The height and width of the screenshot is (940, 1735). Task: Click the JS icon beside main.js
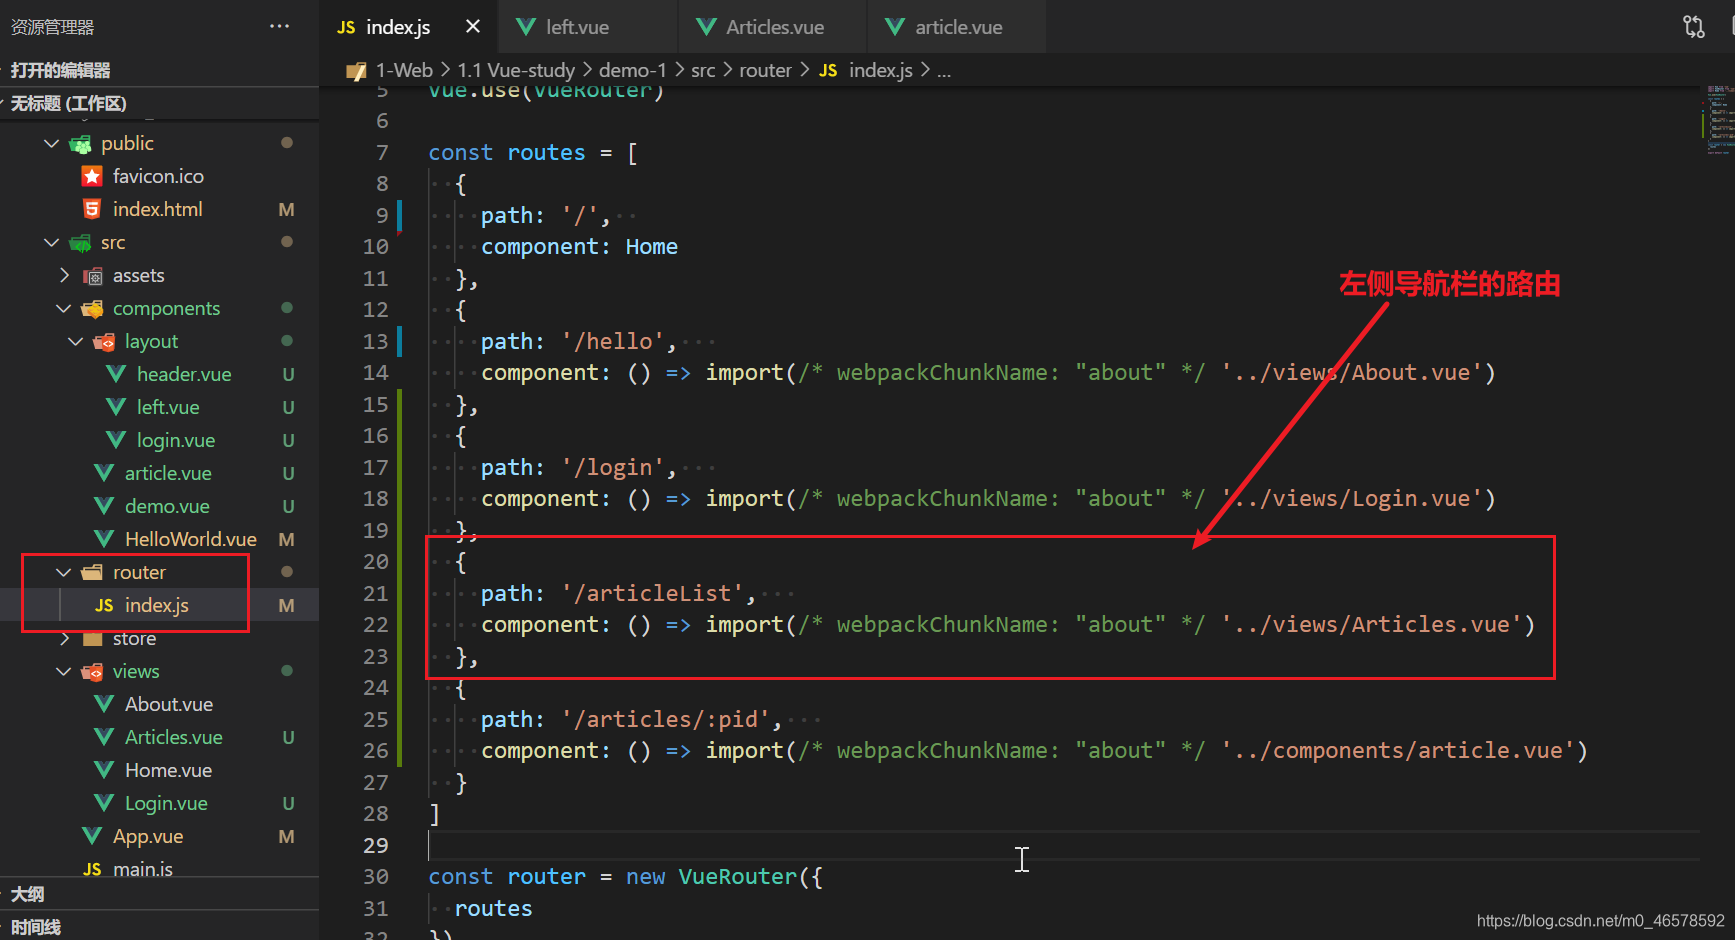tap(92, 869)
